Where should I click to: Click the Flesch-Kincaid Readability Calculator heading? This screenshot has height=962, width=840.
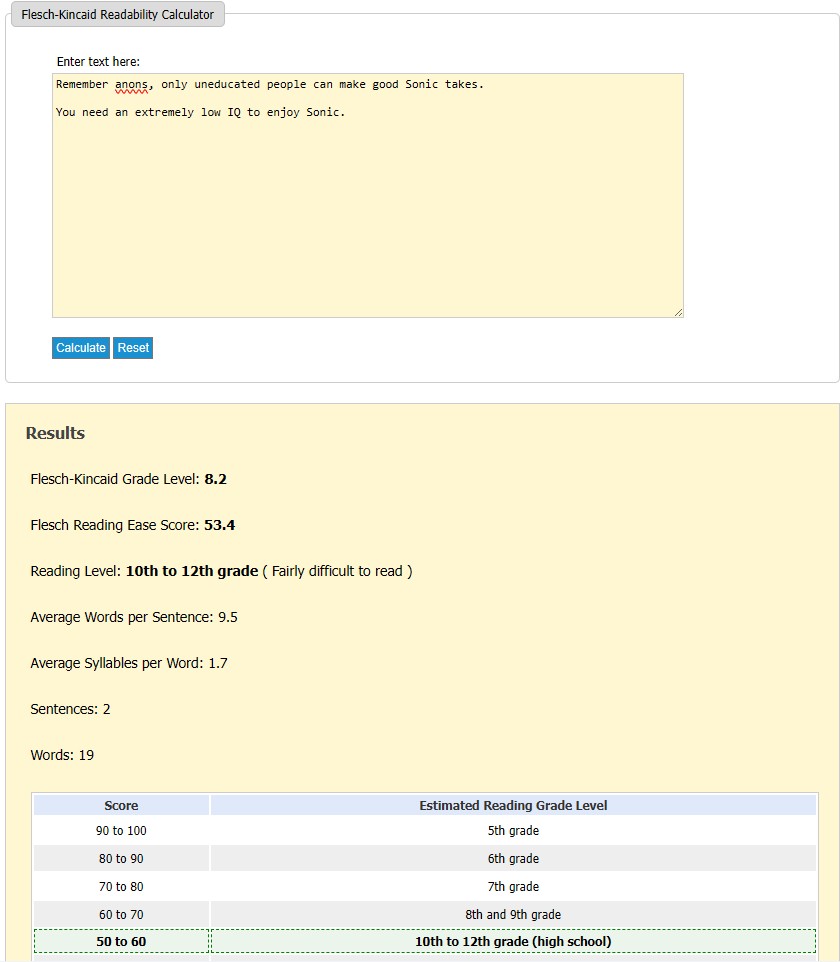click(x=118, y=15)
